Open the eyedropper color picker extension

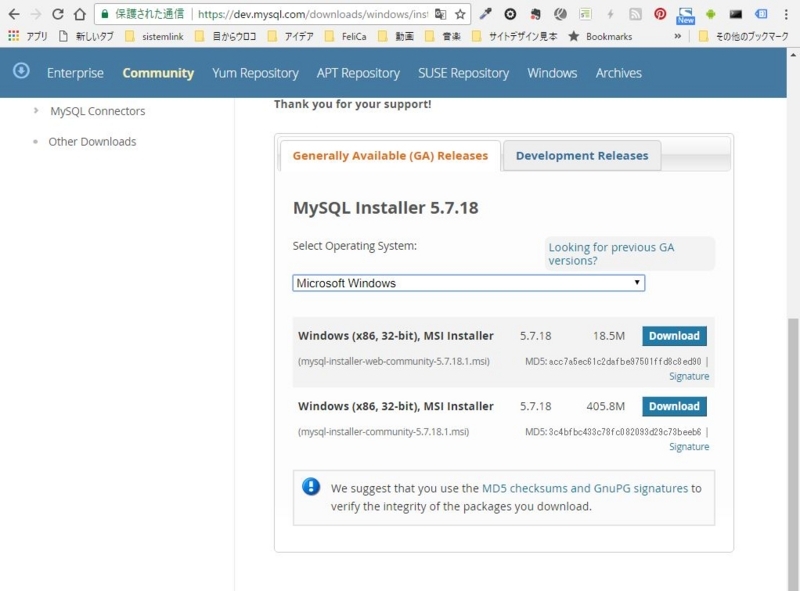pyautogui.click(x=485, y=14)
